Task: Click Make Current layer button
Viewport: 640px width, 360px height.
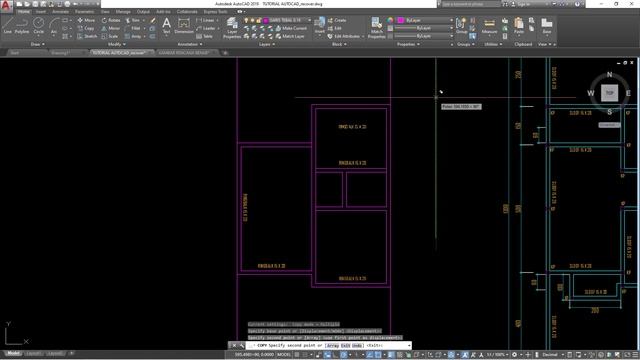Action: (291, 28)
